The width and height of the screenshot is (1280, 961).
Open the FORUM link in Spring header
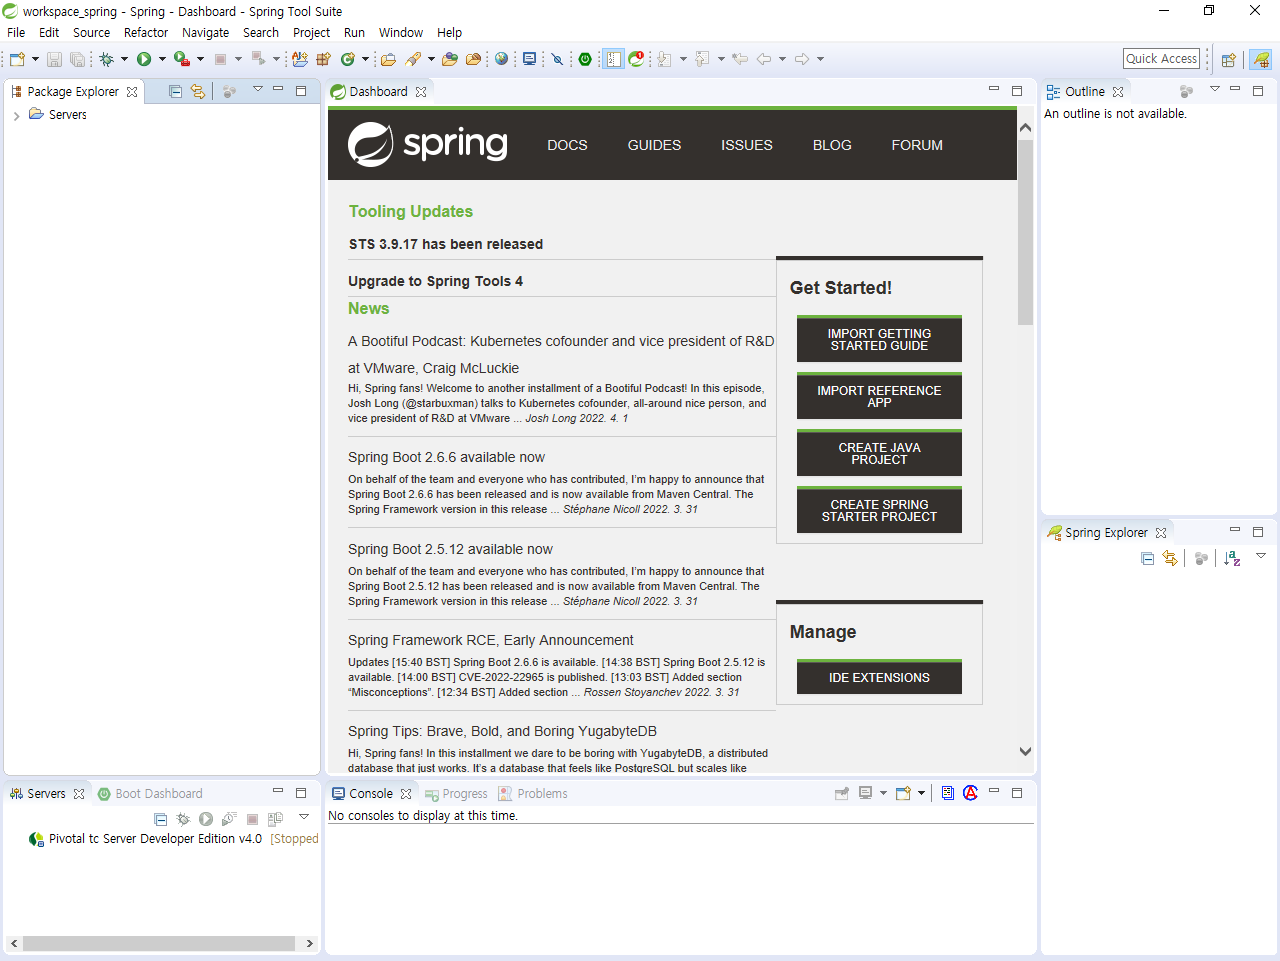click(917, 145)
